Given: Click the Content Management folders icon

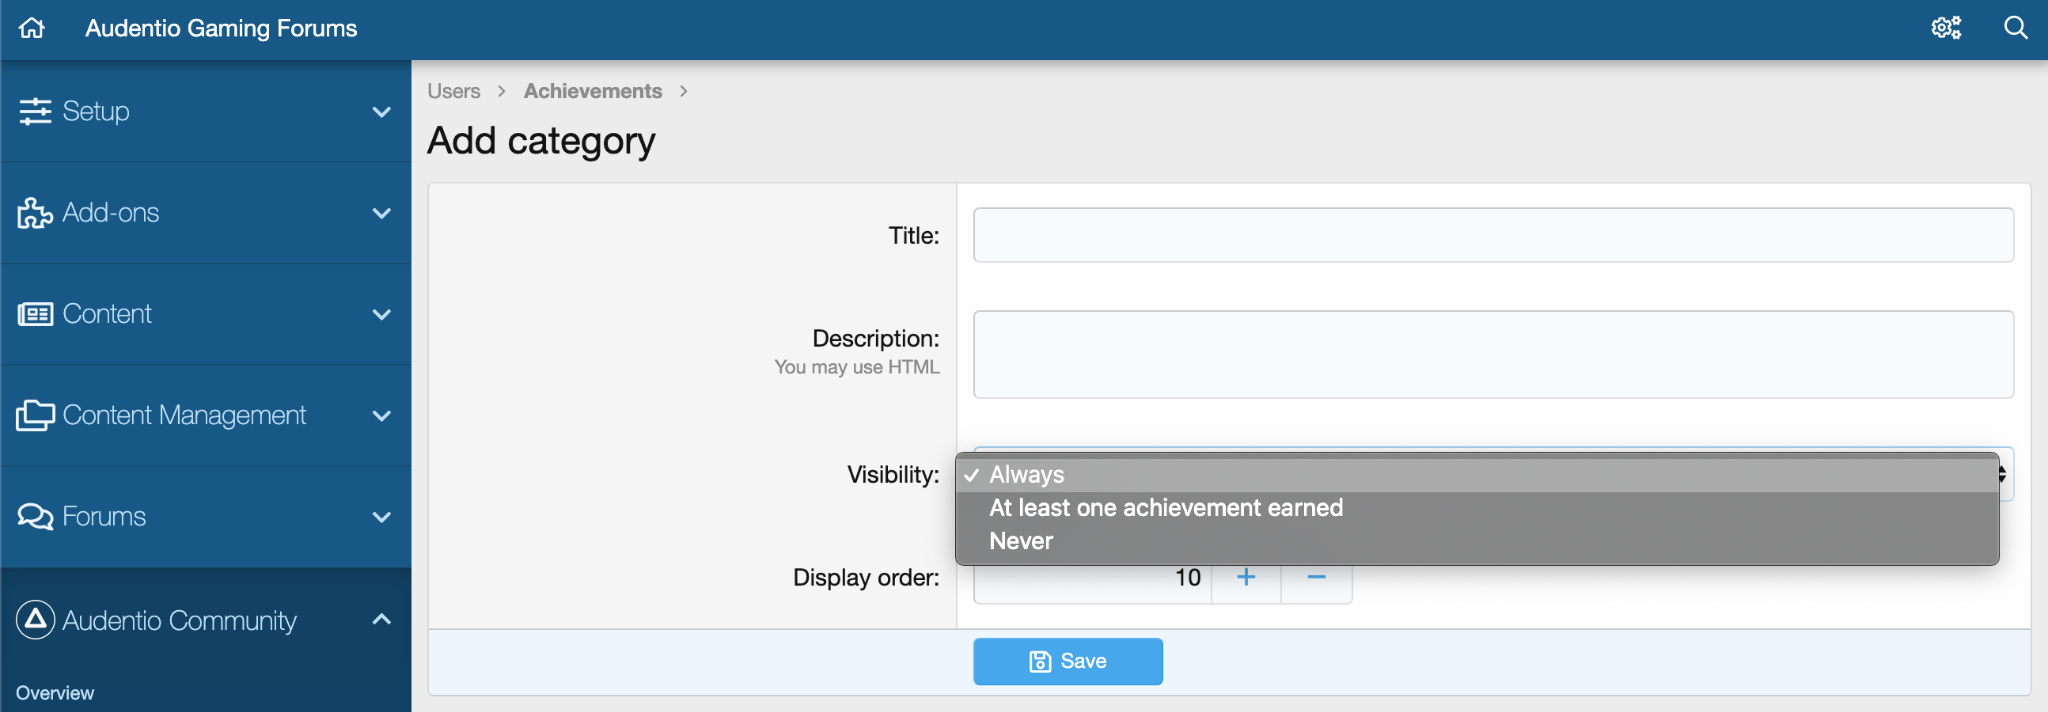Looking at the screenshot, I should (35, 415).
